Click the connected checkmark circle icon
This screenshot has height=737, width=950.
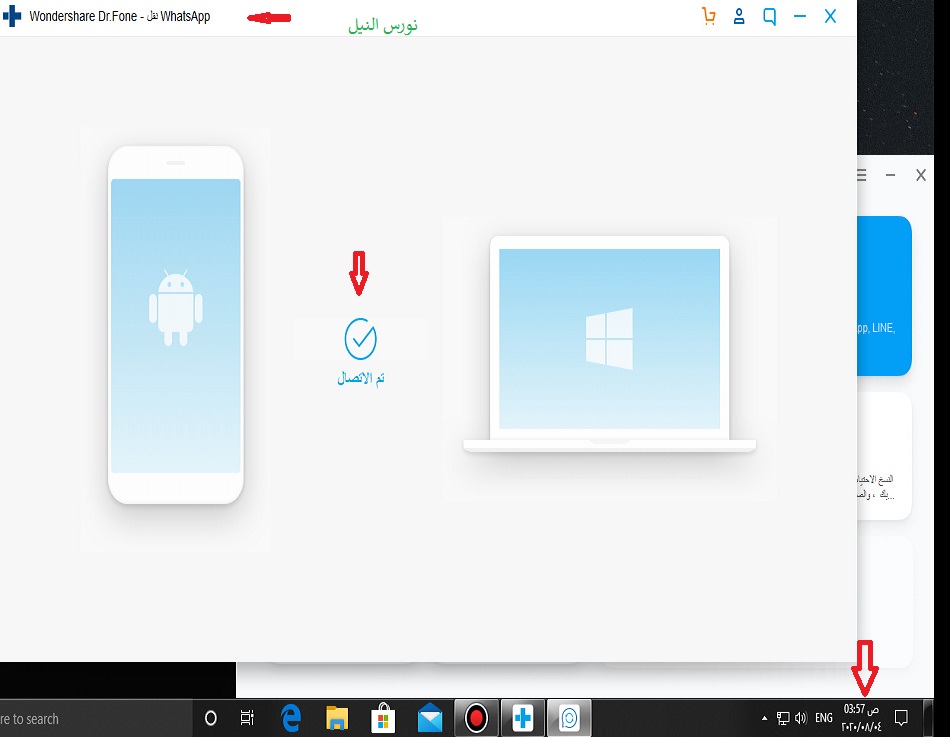coord(360,339)
